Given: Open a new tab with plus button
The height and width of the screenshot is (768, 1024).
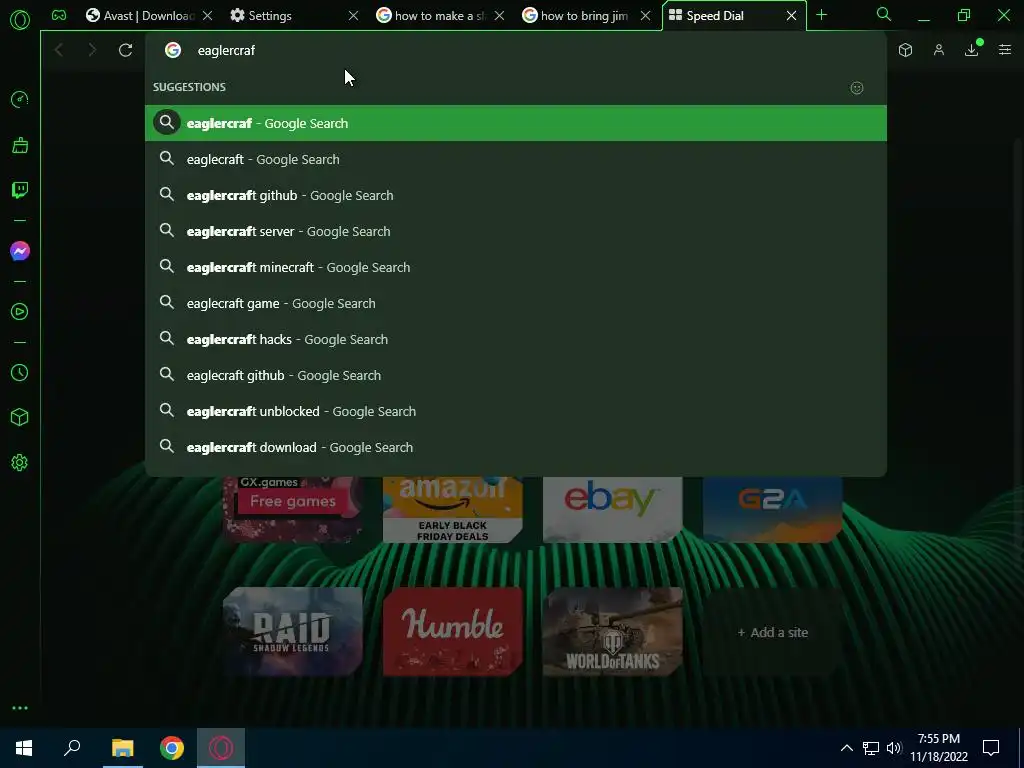Looking at the screenshot, I should [x=822, y=15].
